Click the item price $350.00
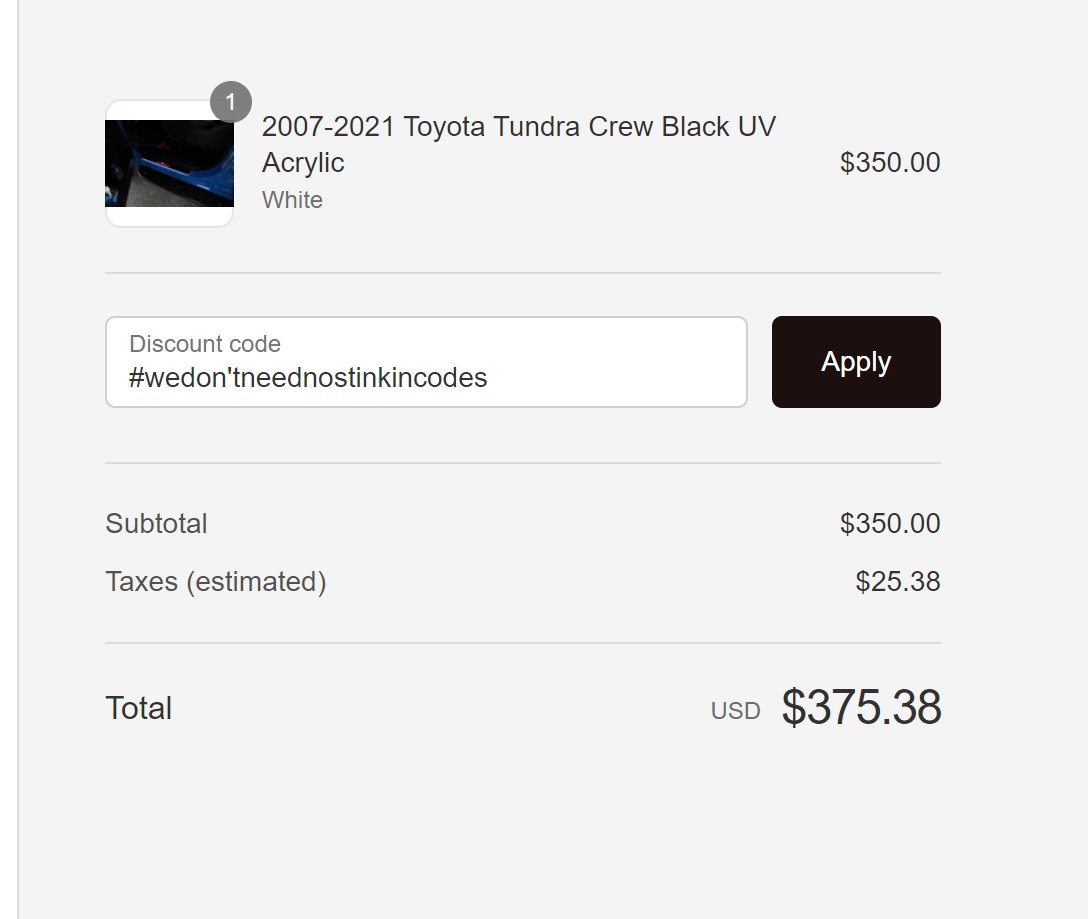This screenshot has height=919, width=1088. pyautogui.click(x=890, y=162)
